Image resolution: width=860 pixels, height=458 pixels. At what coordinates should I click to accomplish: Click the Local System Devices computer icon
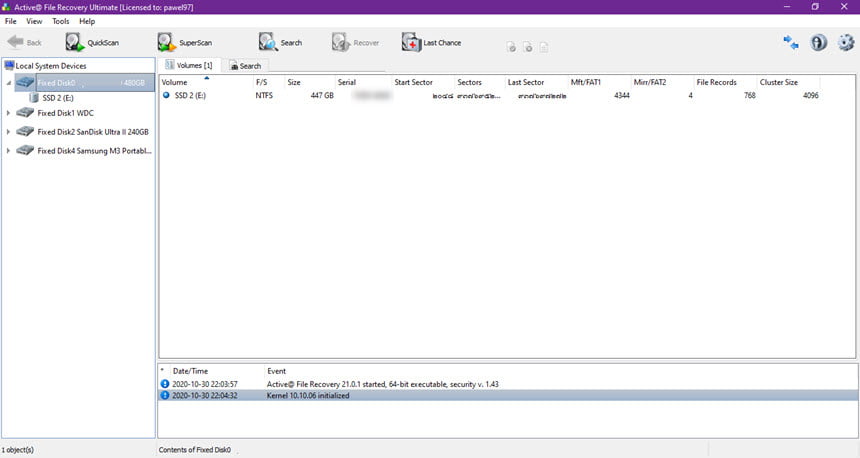coord(9,65)
